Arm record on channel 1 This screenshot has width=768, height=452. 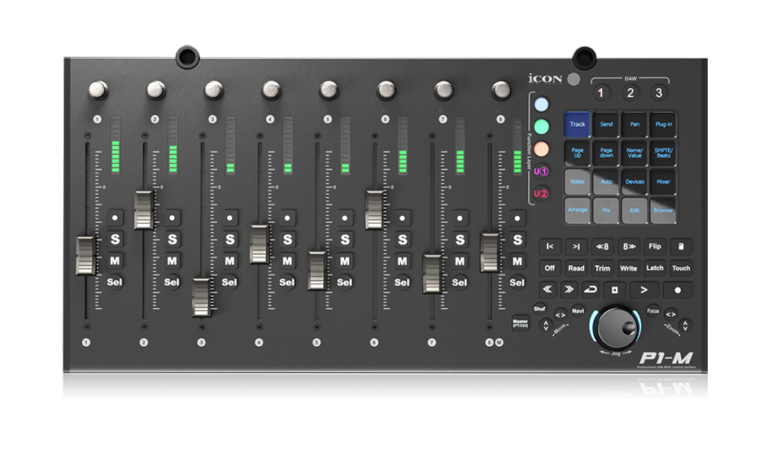(115, 218)
